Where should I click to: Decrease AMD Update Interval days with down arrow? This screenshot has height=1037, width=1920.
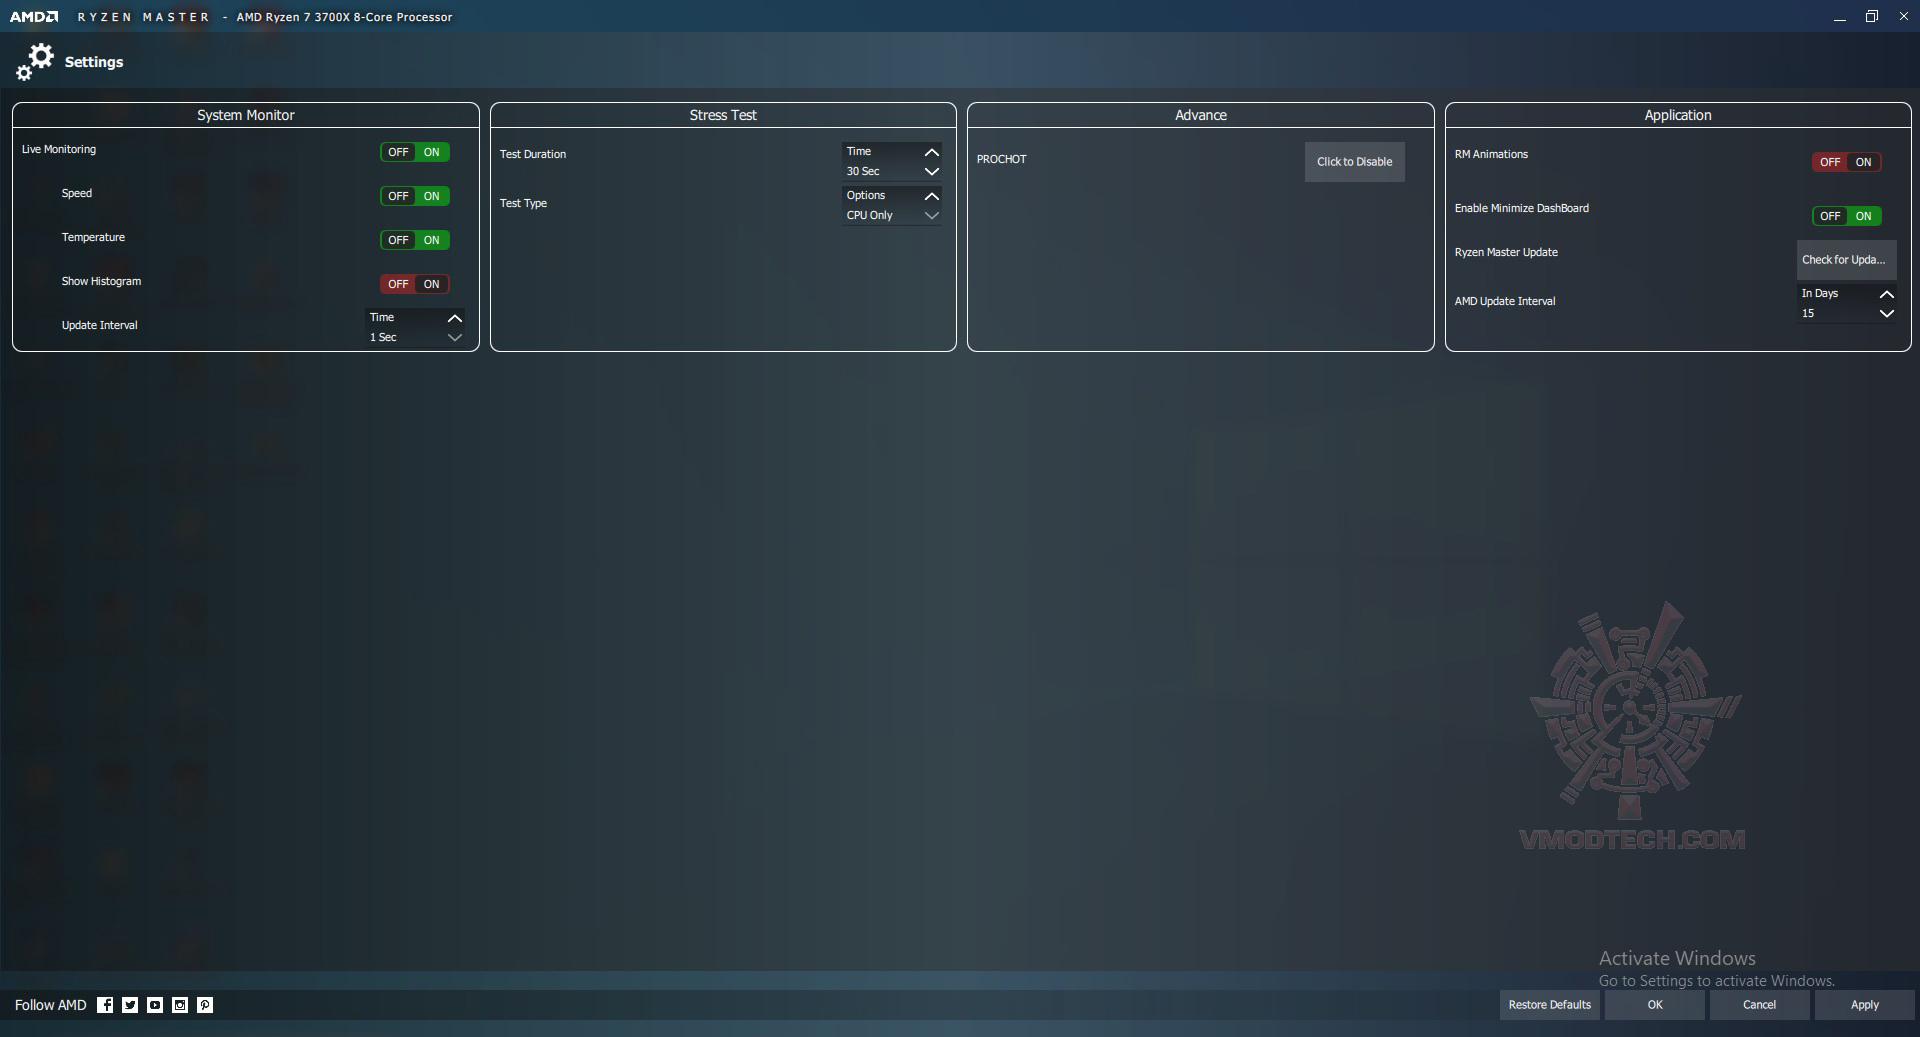[1887, 313]
